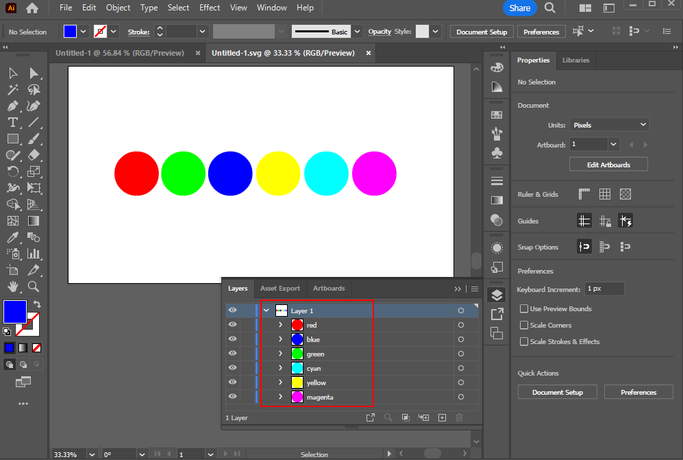683x460 pixels.
Task: Select the Pen tool
Action: (13, 106)
